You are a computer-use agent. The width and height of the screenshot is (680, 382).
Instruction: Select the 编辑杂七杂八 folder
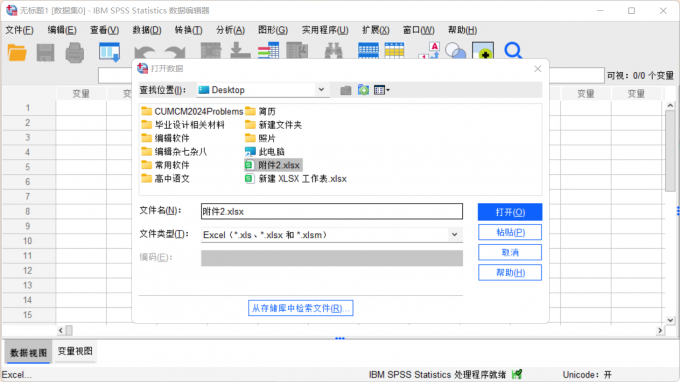click(174, 152)
